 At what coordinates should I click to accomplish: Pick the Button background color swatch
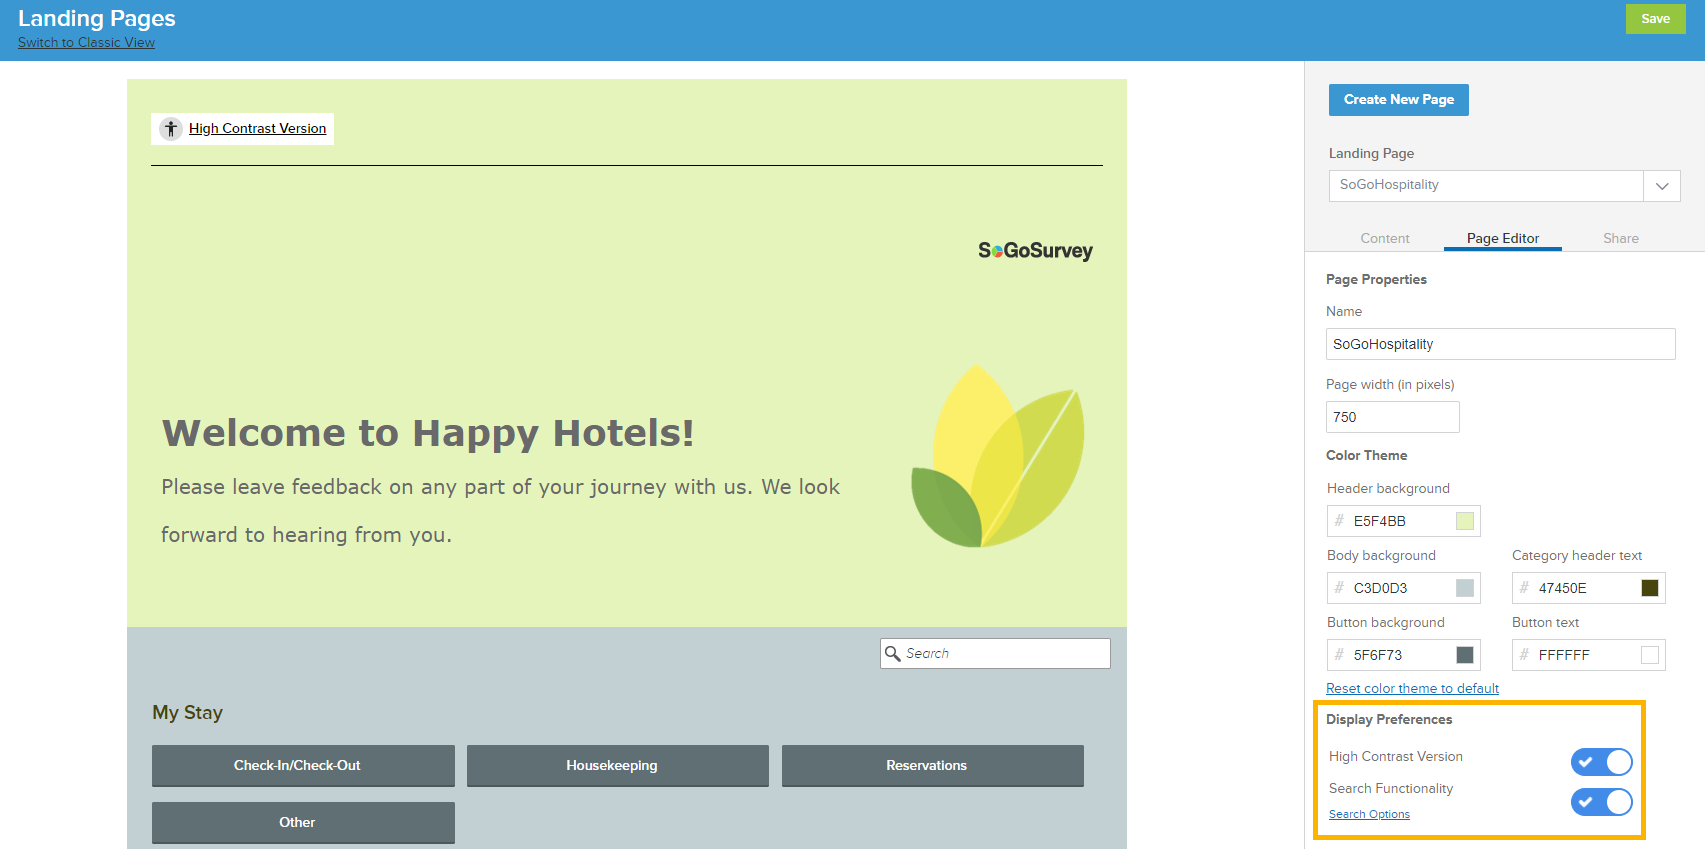1465,655
